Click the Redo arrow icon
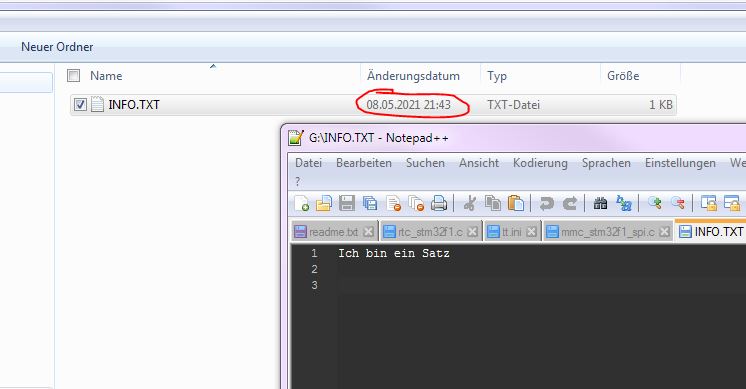The image size is (746, 389). pos(569,204)
